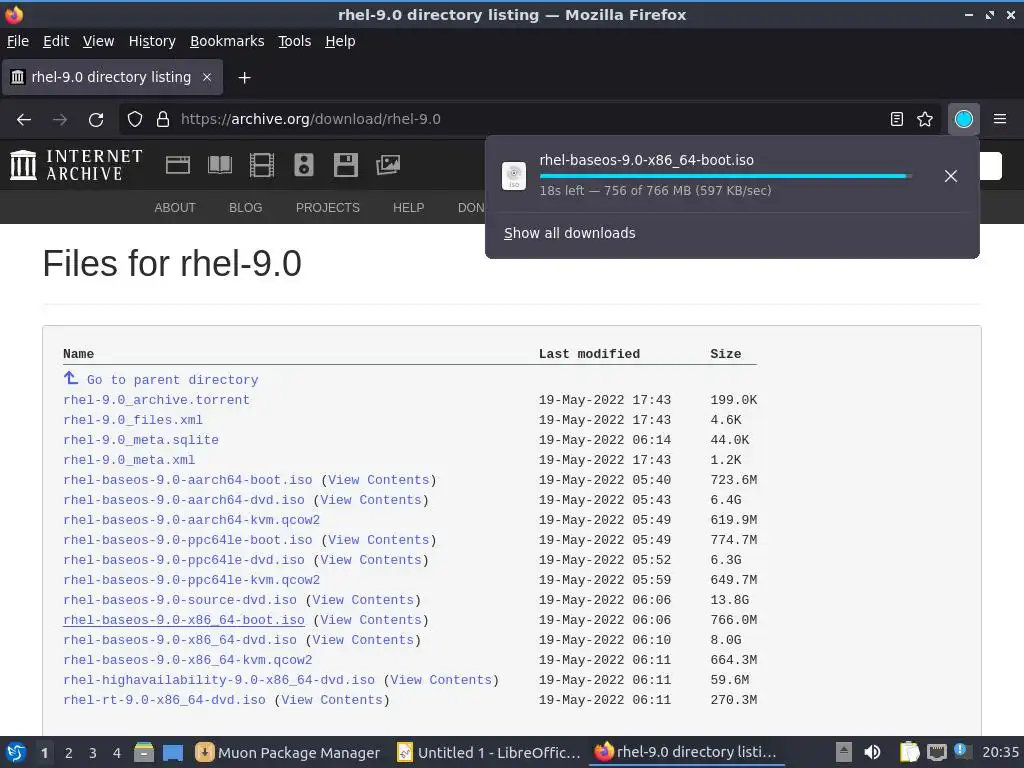Click the downloads progress icon in toolbar
The width and height of the screenshot is (1024, 768).
(x=963, y=119)
